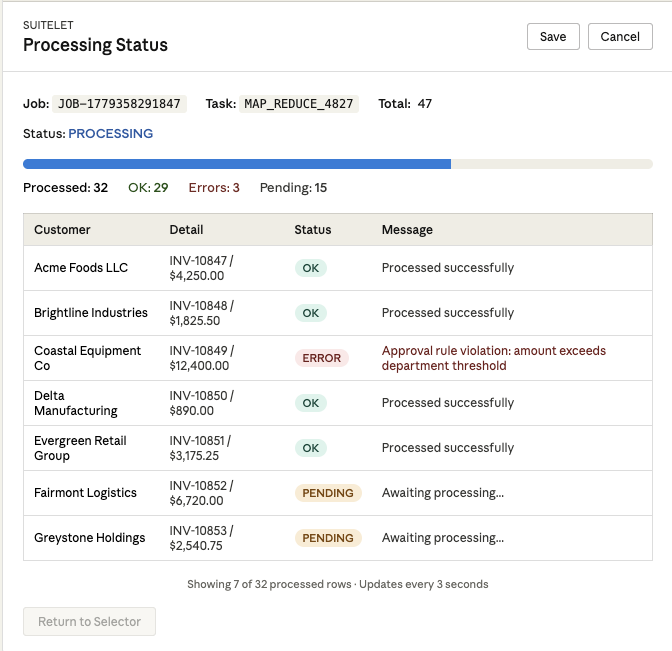Select the Delta Manufacturing customer cell
The height and width of the screenshot is (651, 672).
76,403
